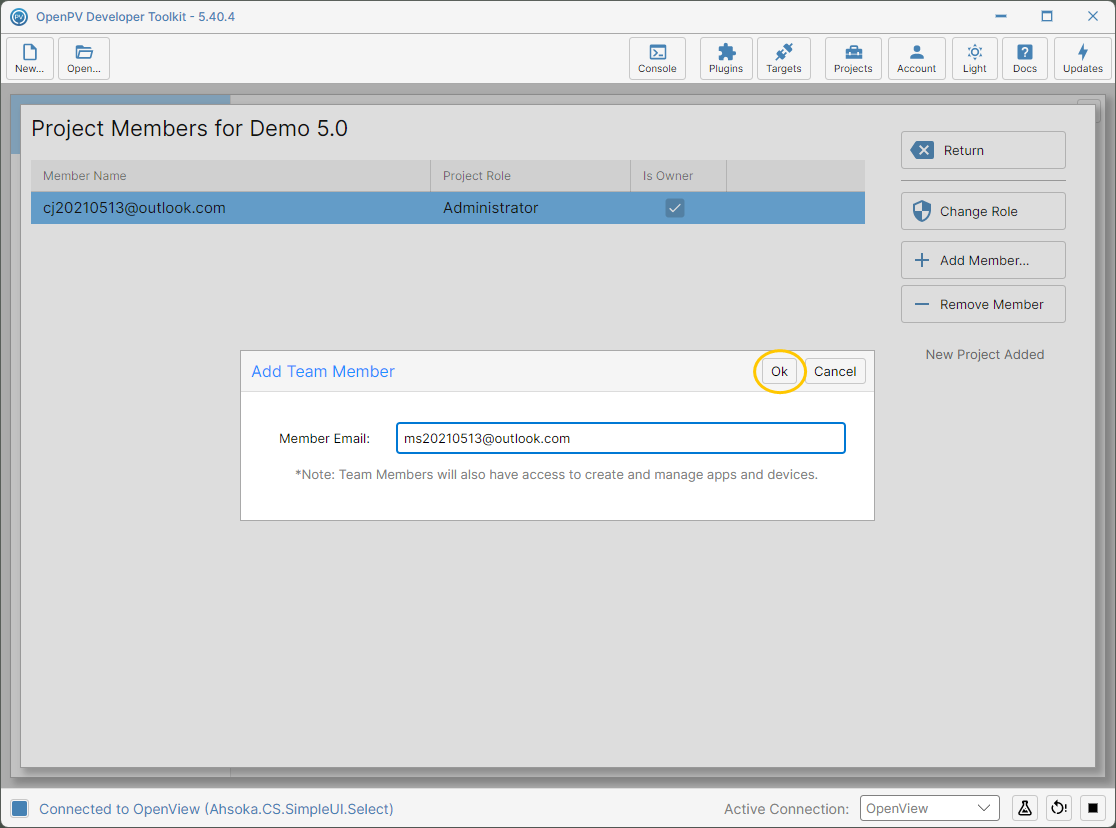Open the Console panel

pos(657,58)
